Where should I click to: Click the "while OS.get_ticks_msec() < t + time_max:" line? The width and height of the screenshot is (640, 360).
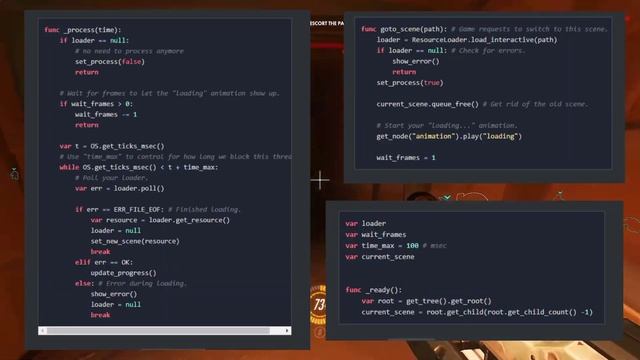139,167
